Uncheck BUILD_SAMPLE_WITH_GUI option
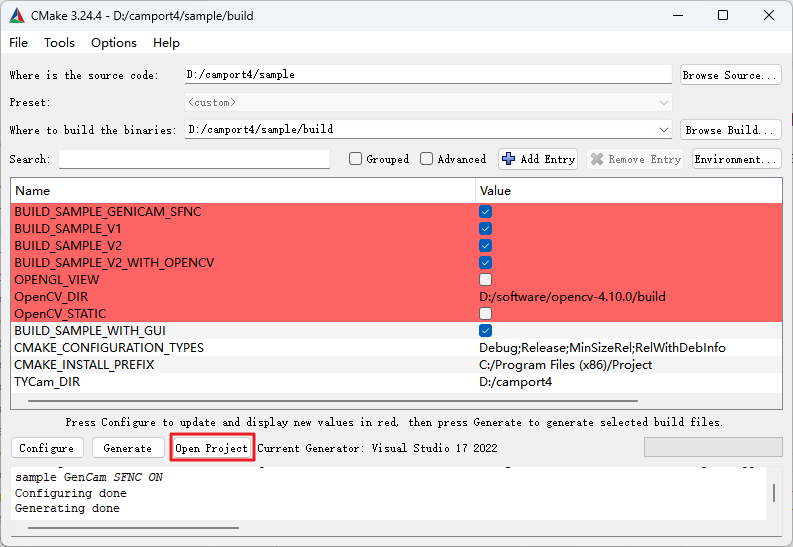Screen dimensions: 793x547 click(x=485, y=331)
